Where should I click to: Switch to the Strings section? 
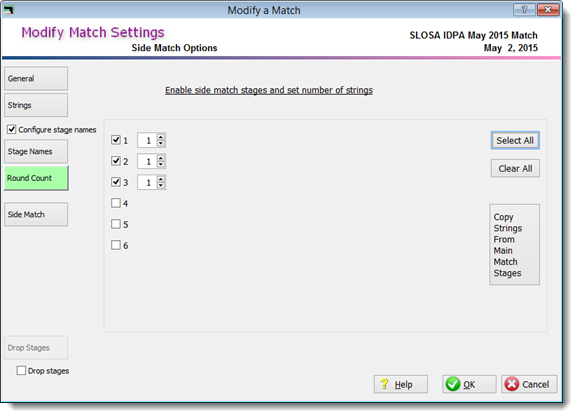coord(36,105)
